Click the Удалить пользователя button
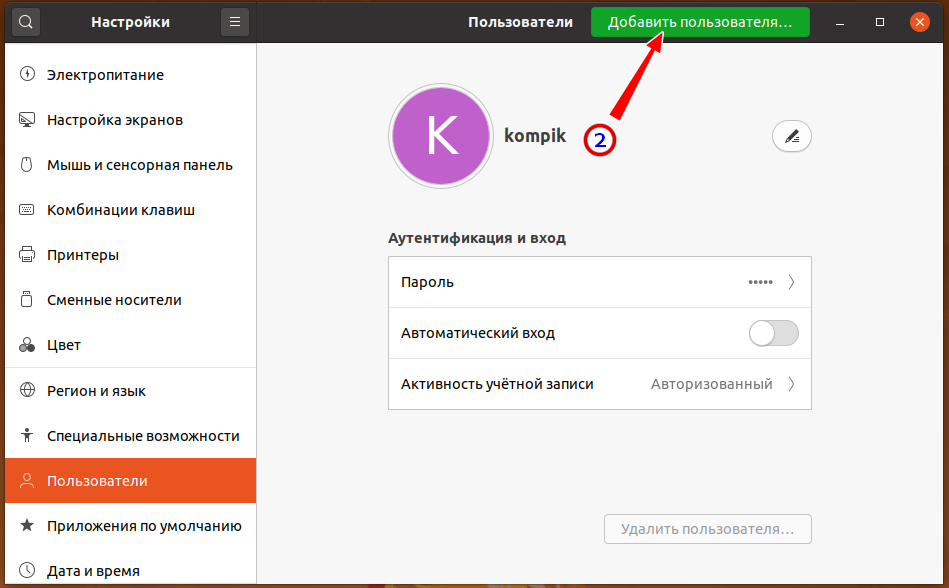949x588 pixels. tap(707, 529)
